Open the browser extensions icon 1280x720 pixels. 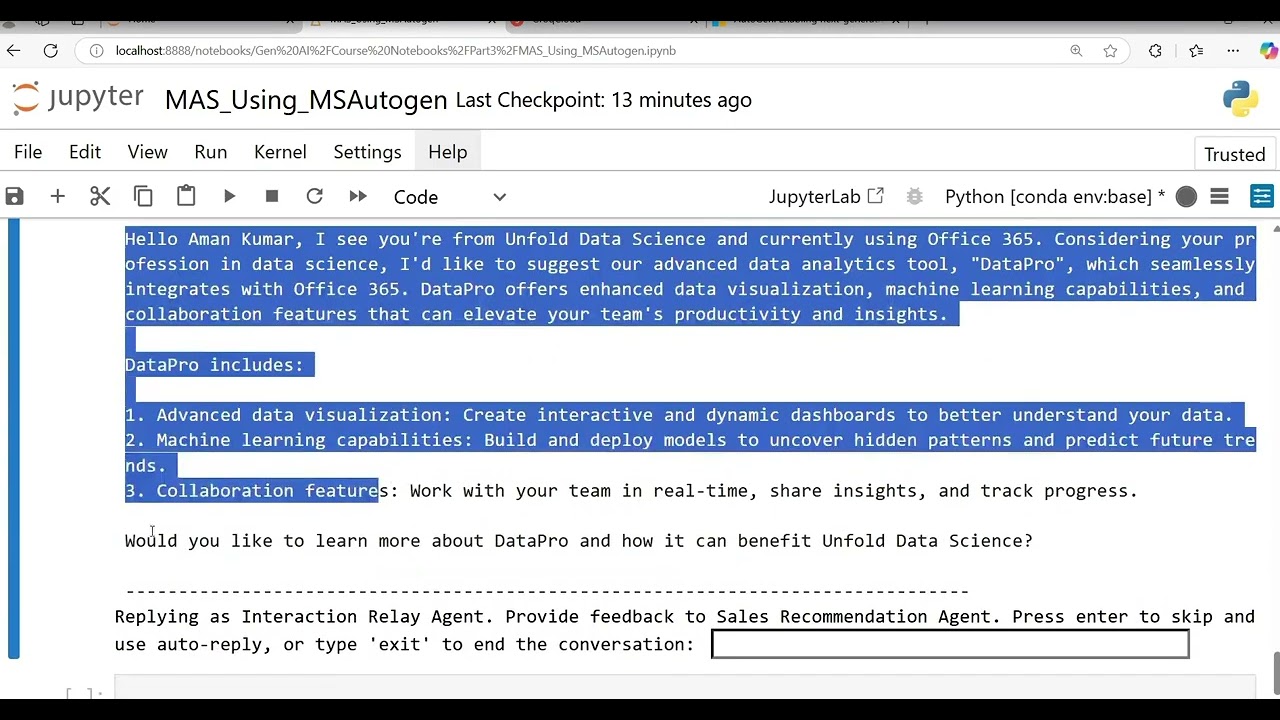point(1155,50)
